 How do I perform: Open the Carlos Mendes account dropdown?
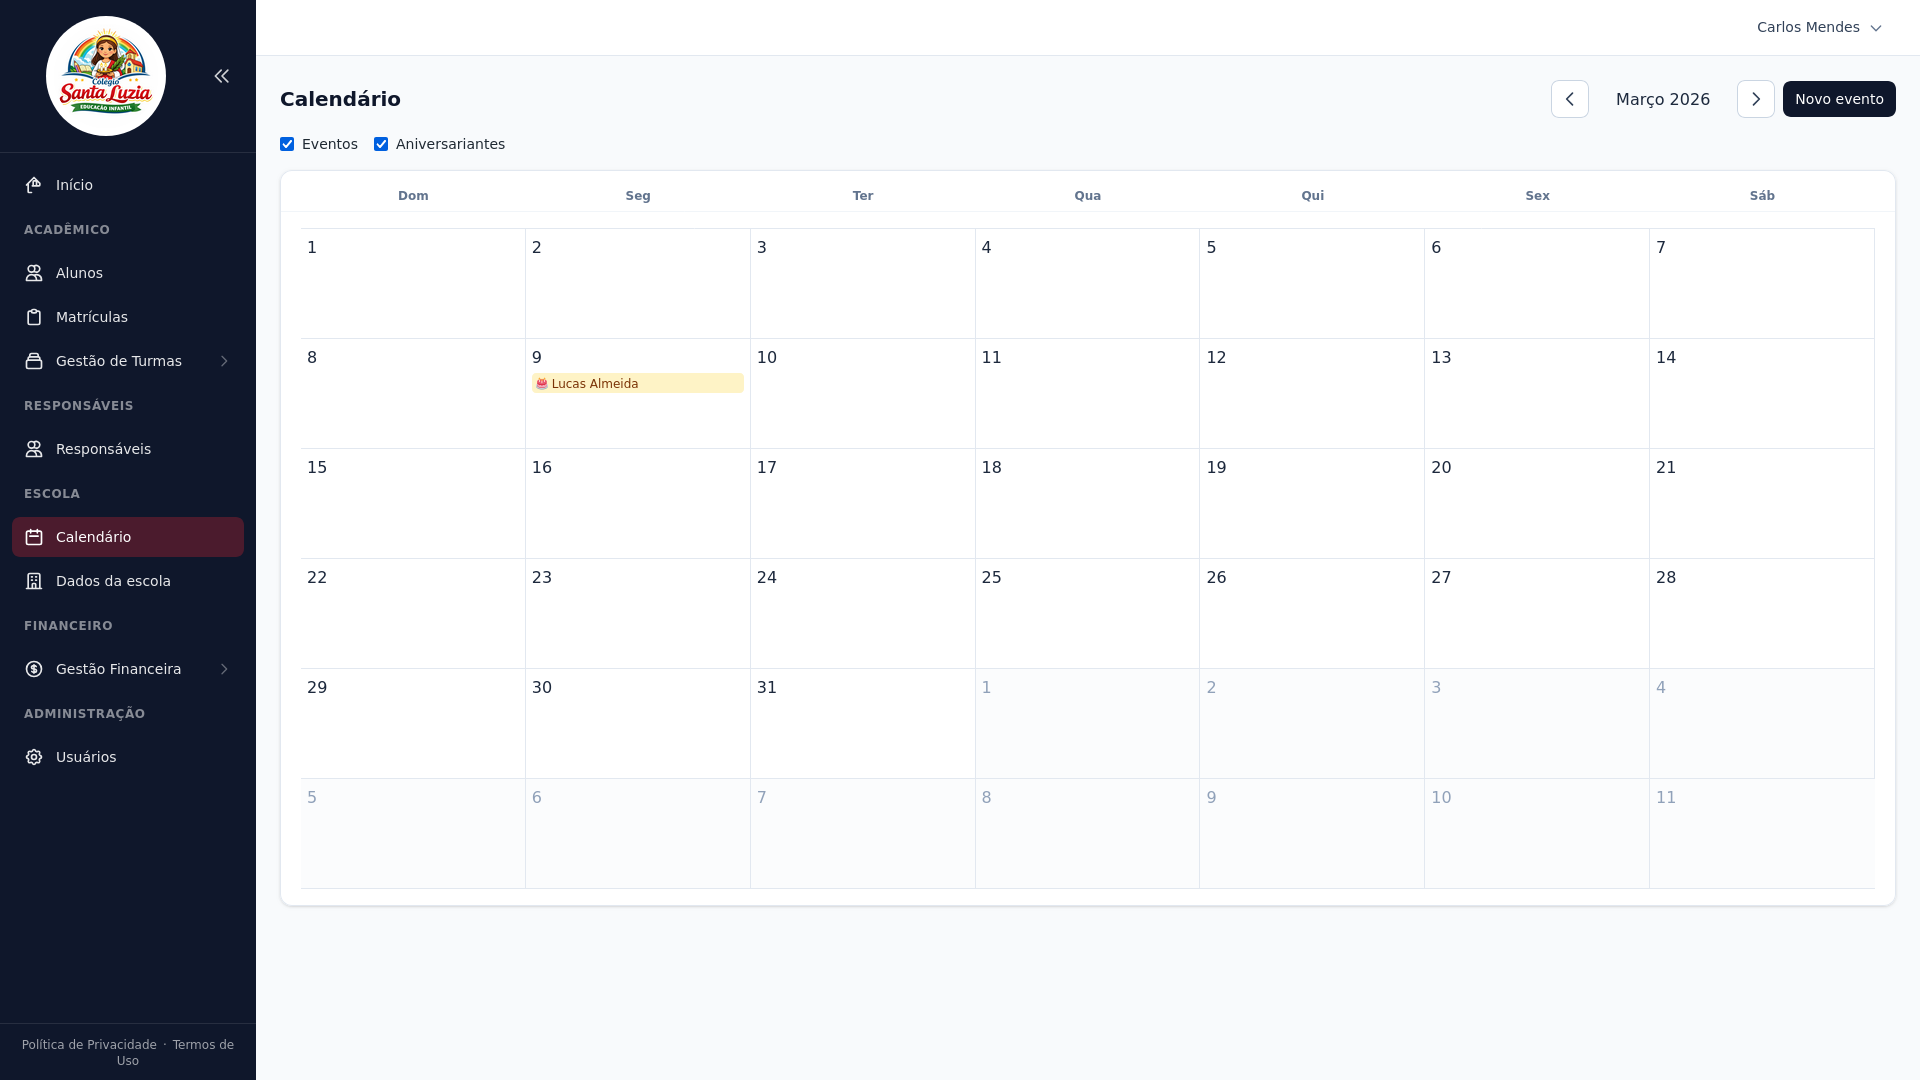1819,27
